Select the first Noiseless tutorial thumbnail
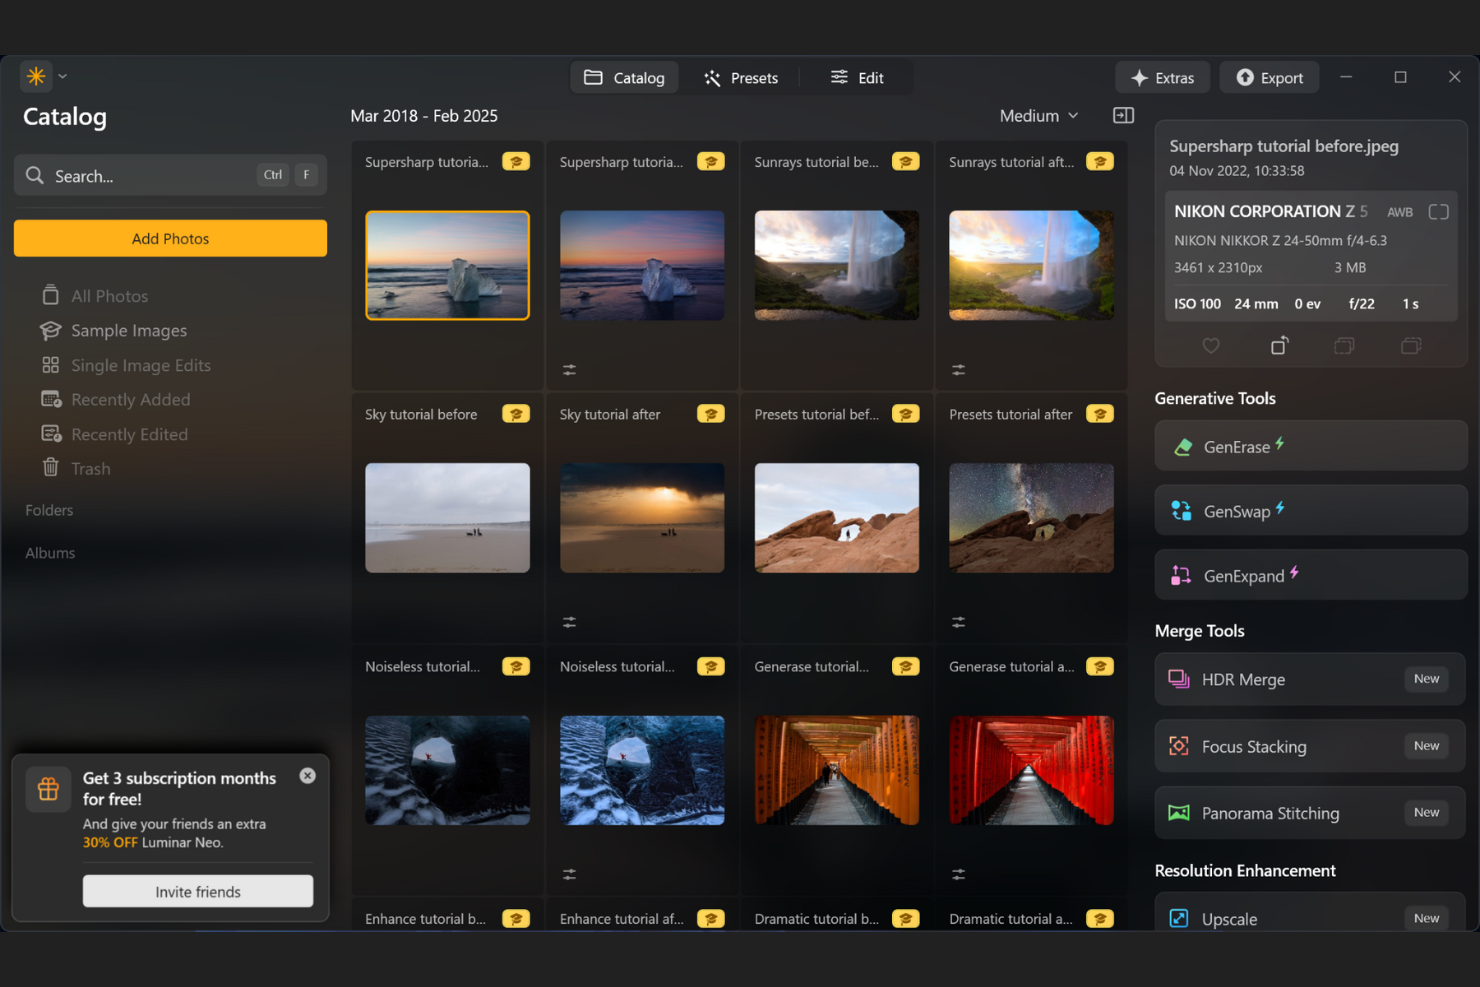Screen dimensions: 1480x987 447,770
